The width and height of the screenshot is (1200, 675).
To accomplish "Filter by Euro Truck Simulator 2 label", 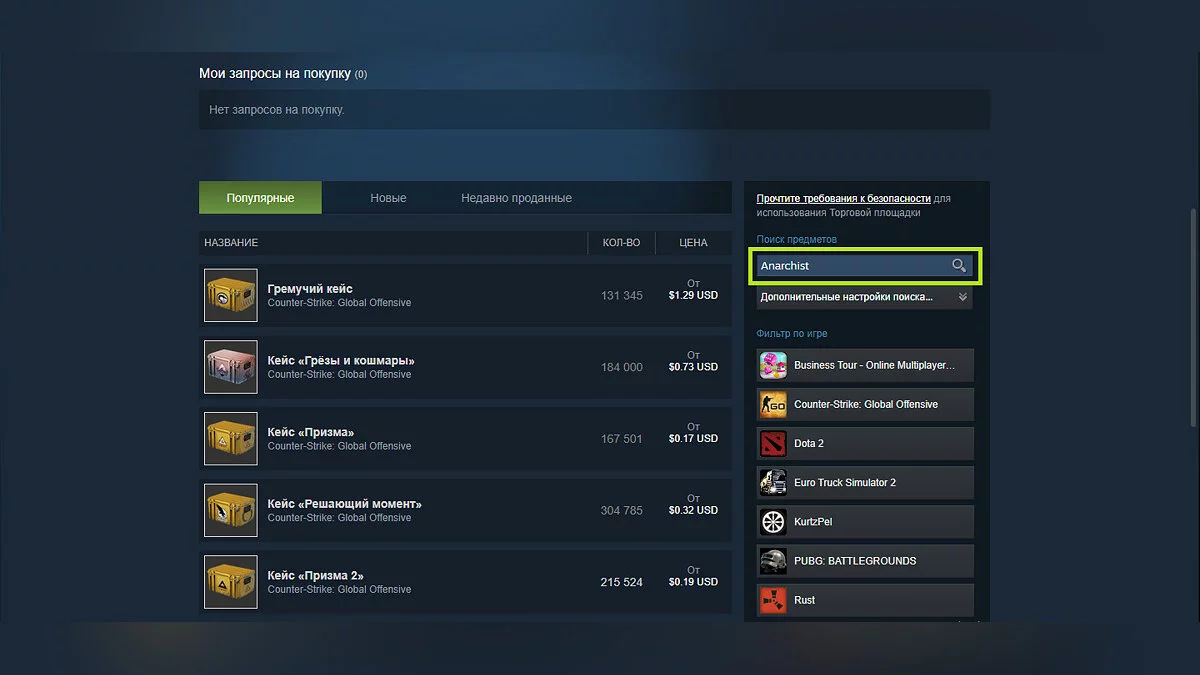I will pyautogui.click(x=845, y=482).
